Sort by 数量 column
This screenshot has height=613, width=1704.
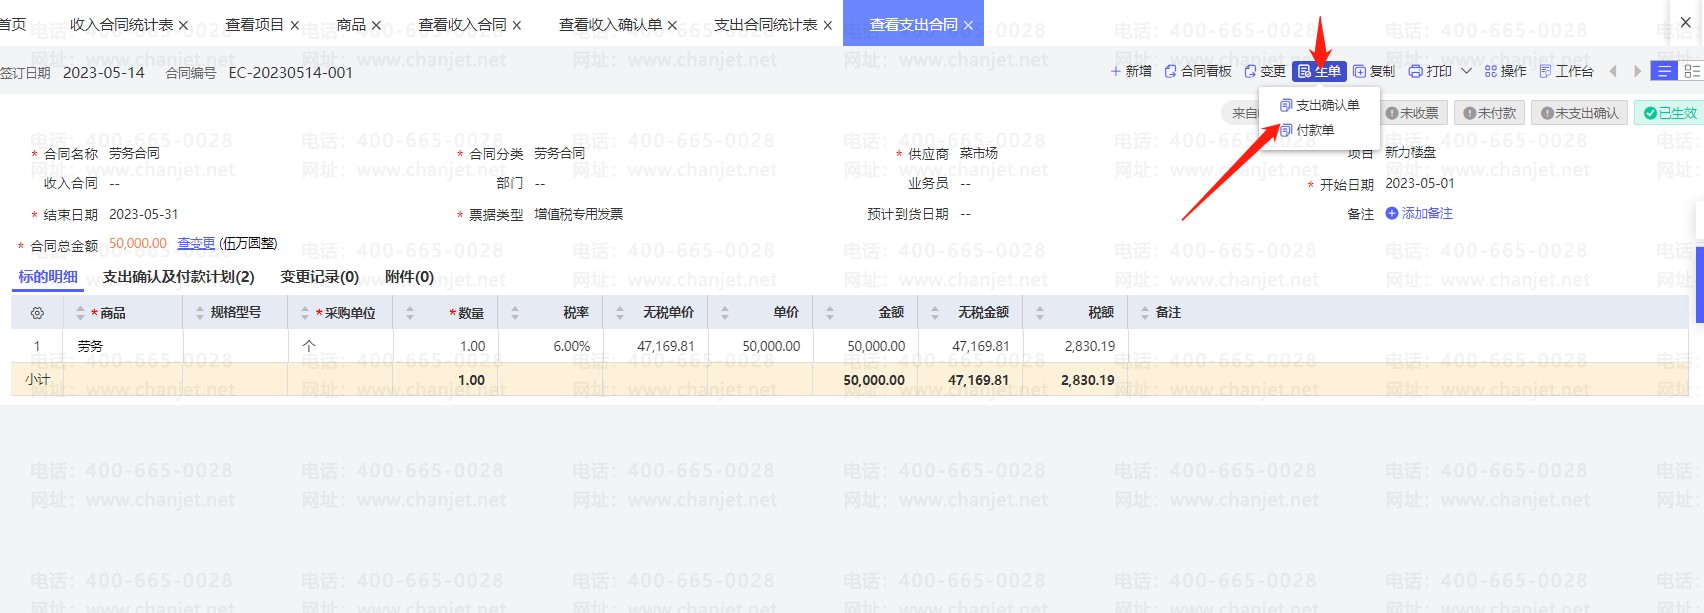(410, 313)
